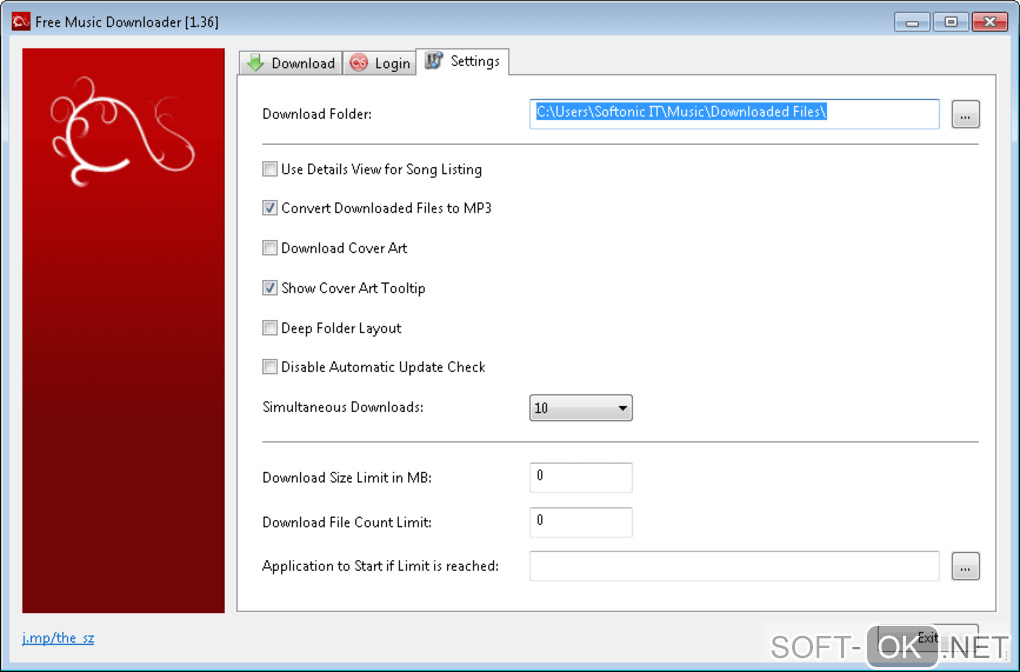Viewport: 1020px width, 672px height.
Task: Click the Download Folder path field
Action: (734, 114)
